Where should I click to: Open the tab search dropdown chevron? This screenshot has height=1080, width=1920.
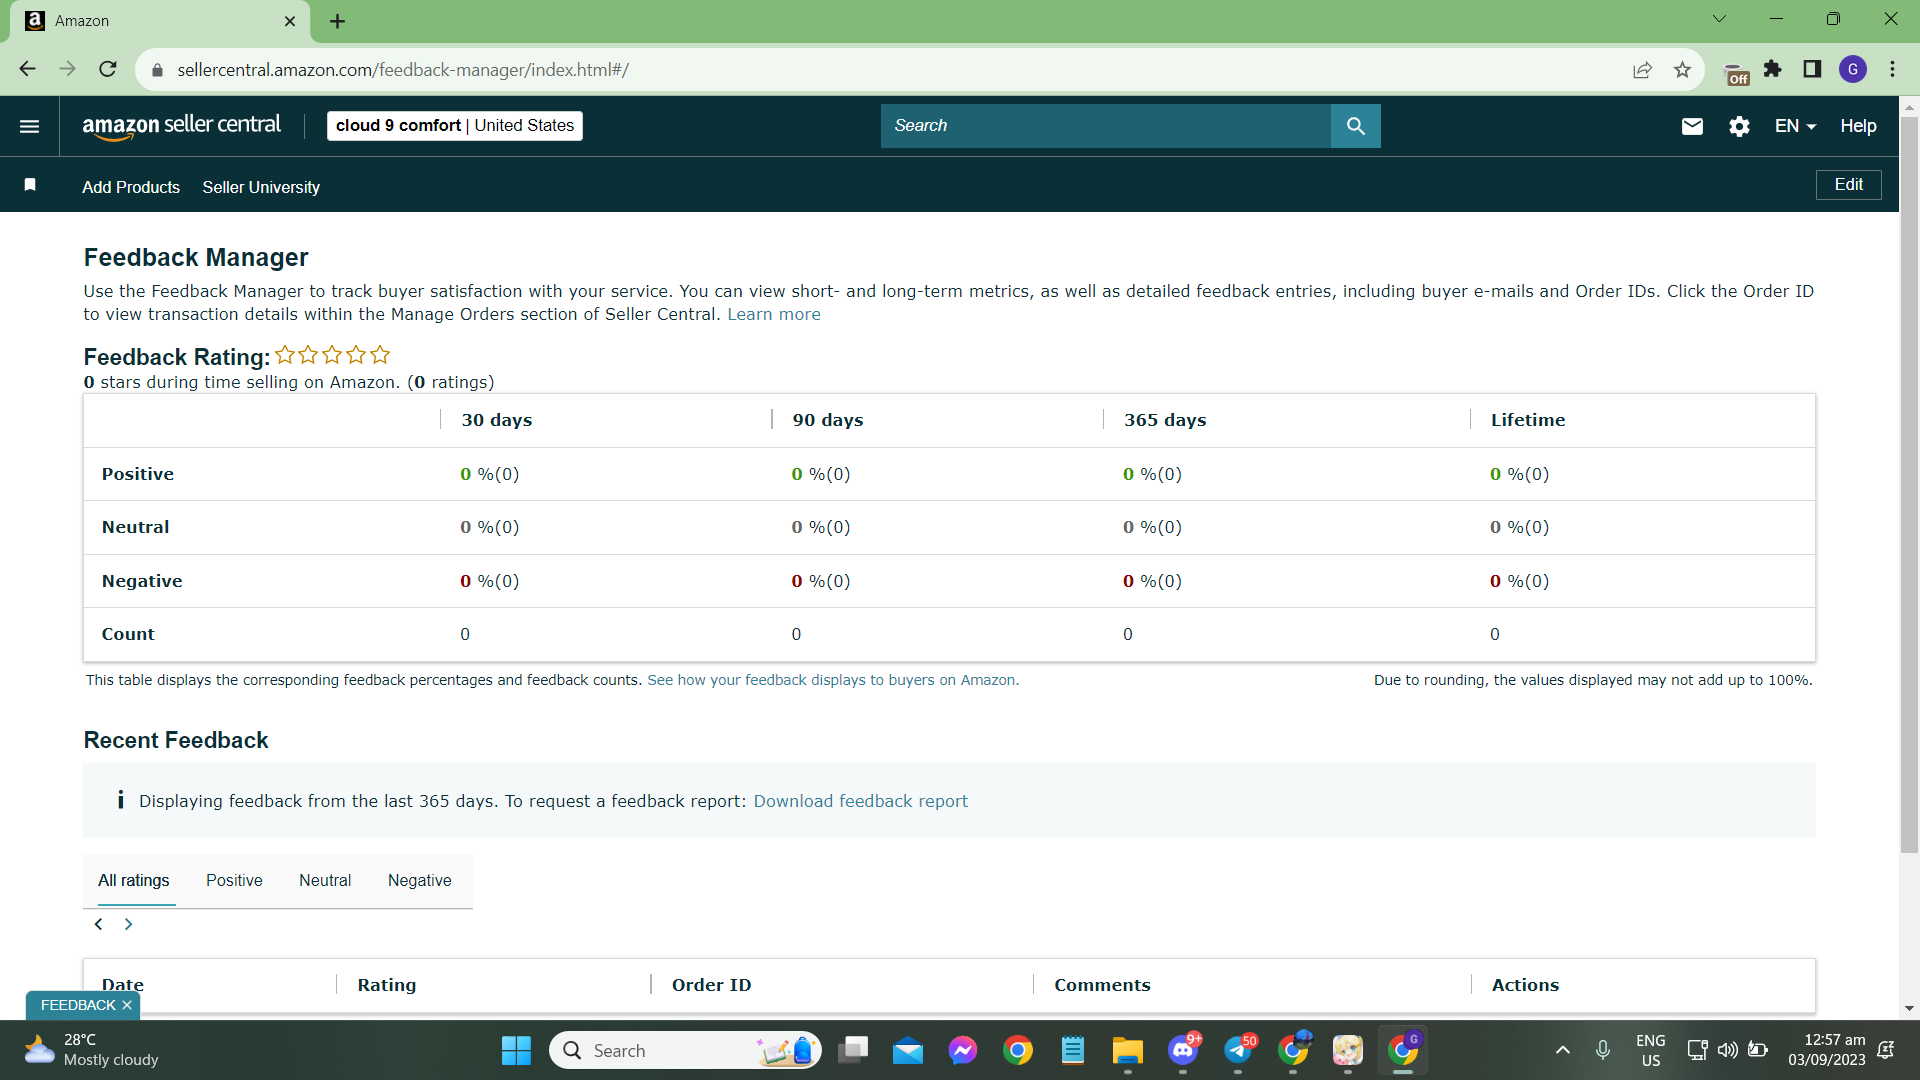[x=1719, y=19]
